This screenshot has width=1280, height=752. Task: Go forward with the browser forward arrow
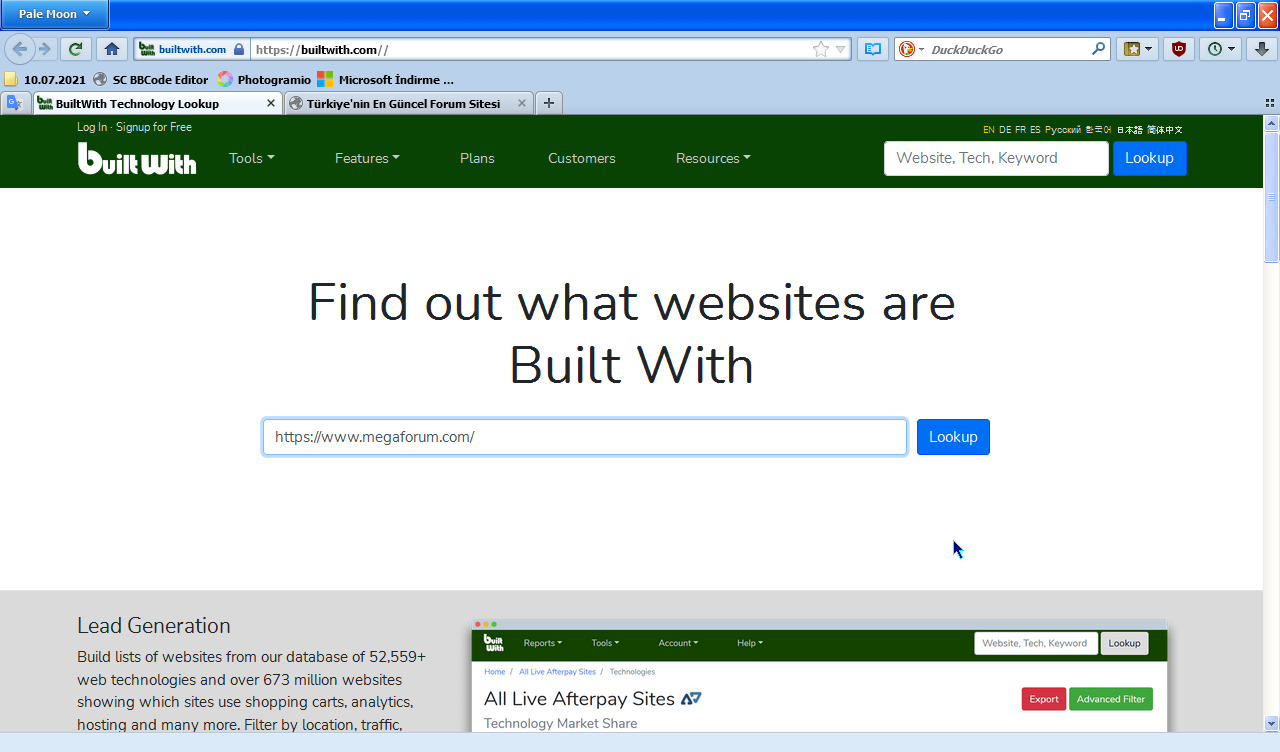(45, 49)
